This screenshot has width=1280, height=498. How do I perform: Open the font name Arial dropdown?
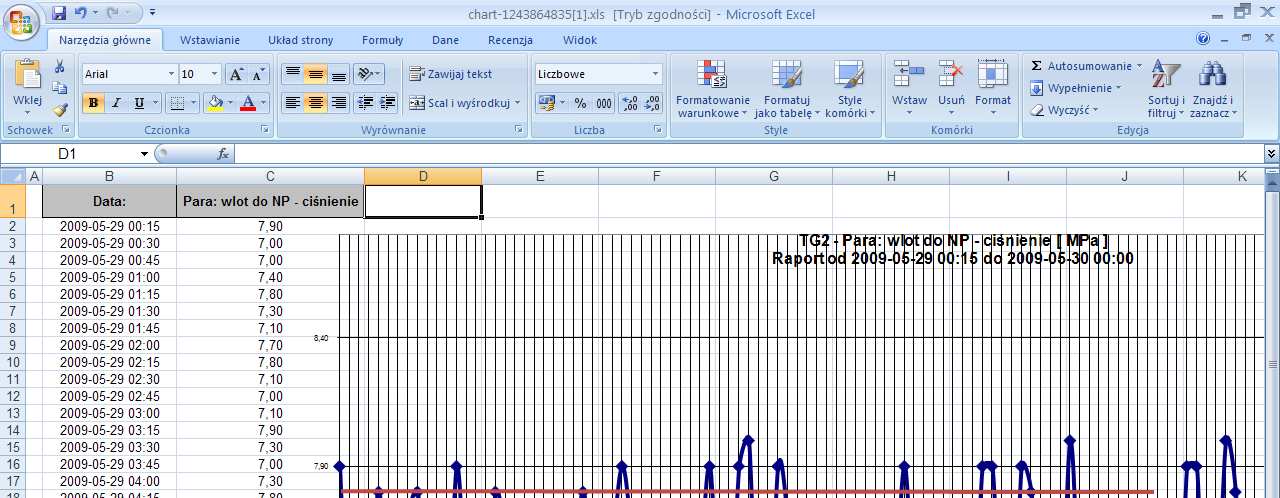pos(171,74)
